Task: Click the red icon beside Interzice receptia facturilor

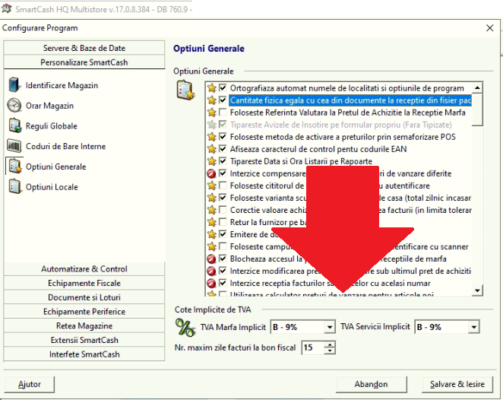Action: pyautogui.click(x=211, y=283)
